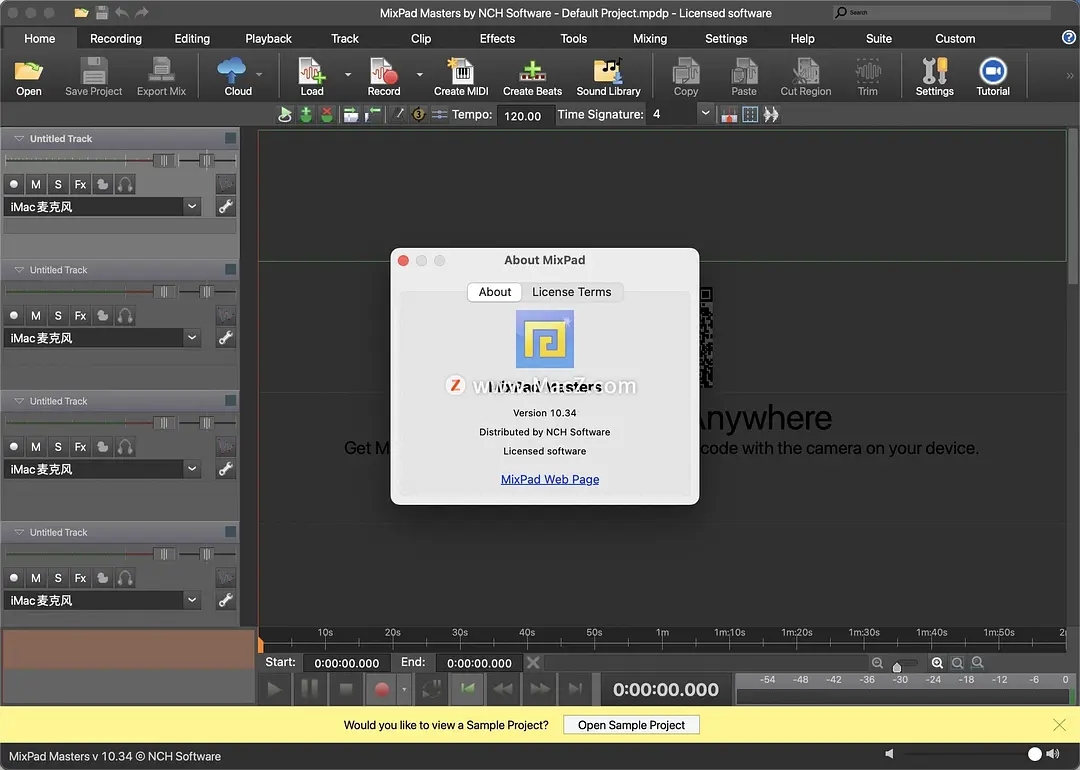
Task: Click the Load audio file icon
Action: point(311,76)
